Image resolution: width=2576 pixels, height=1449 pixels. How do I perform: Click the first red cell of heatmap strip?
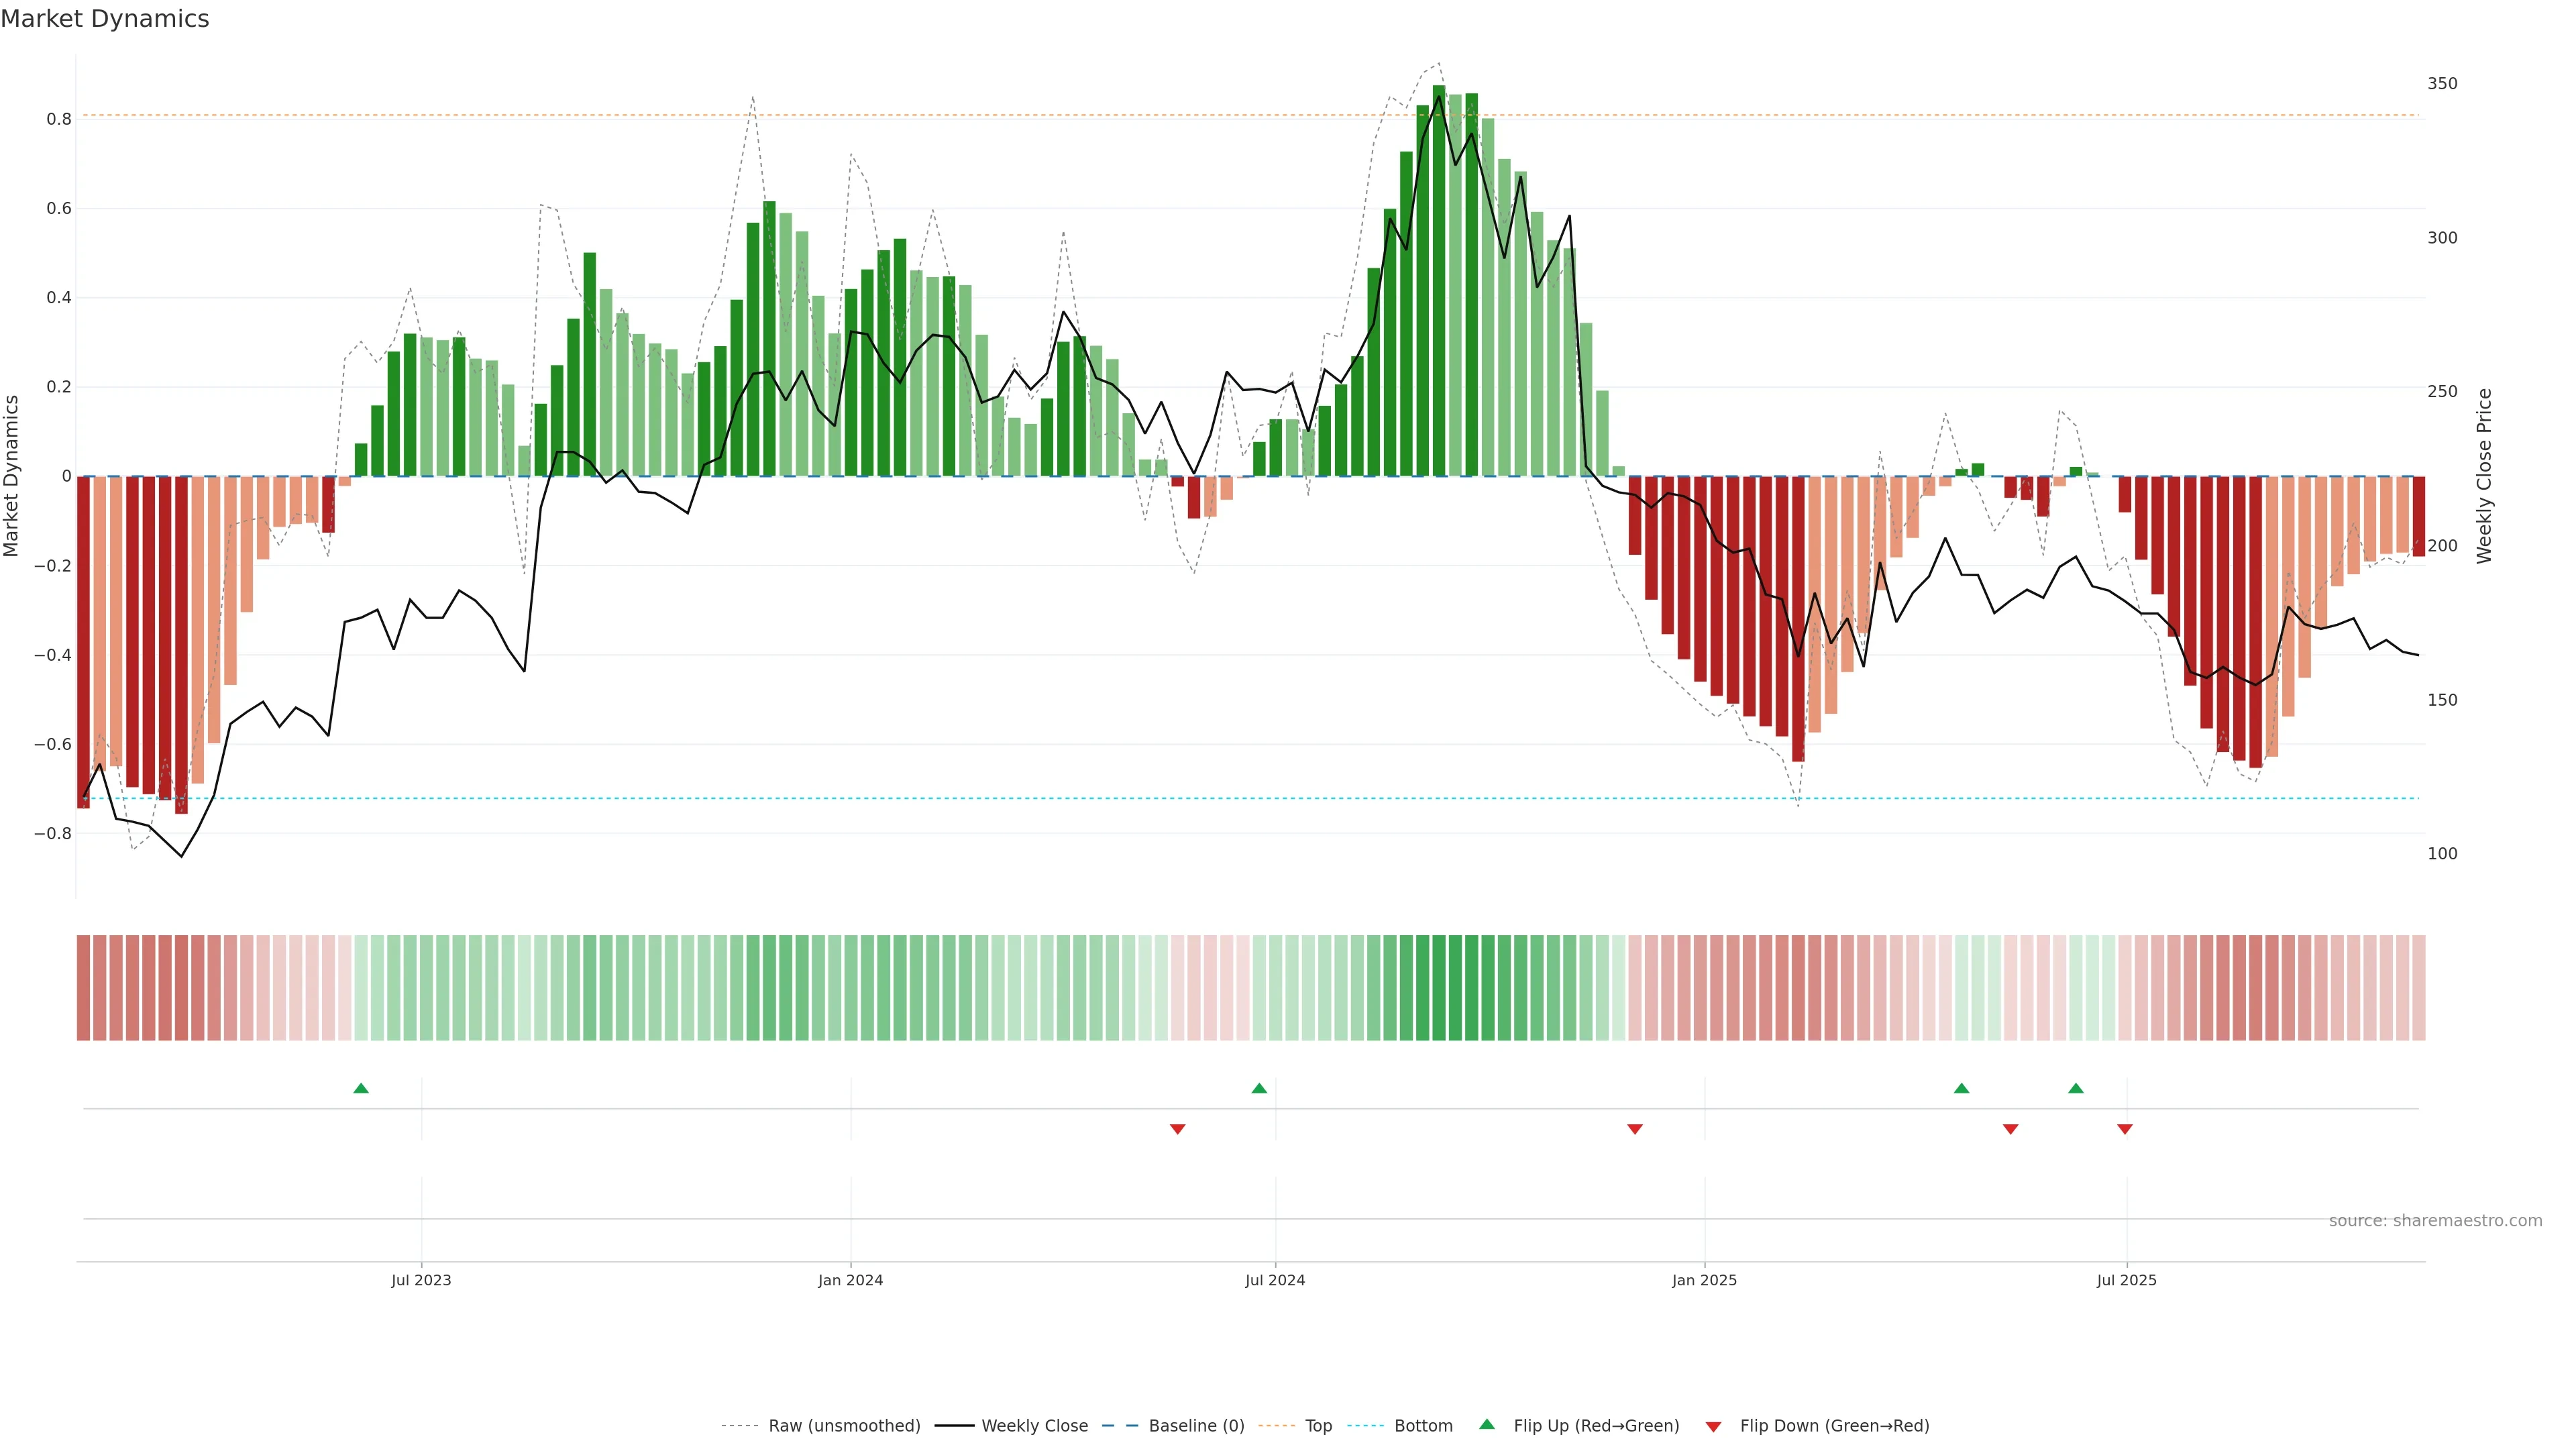click(x=83, y=987)
